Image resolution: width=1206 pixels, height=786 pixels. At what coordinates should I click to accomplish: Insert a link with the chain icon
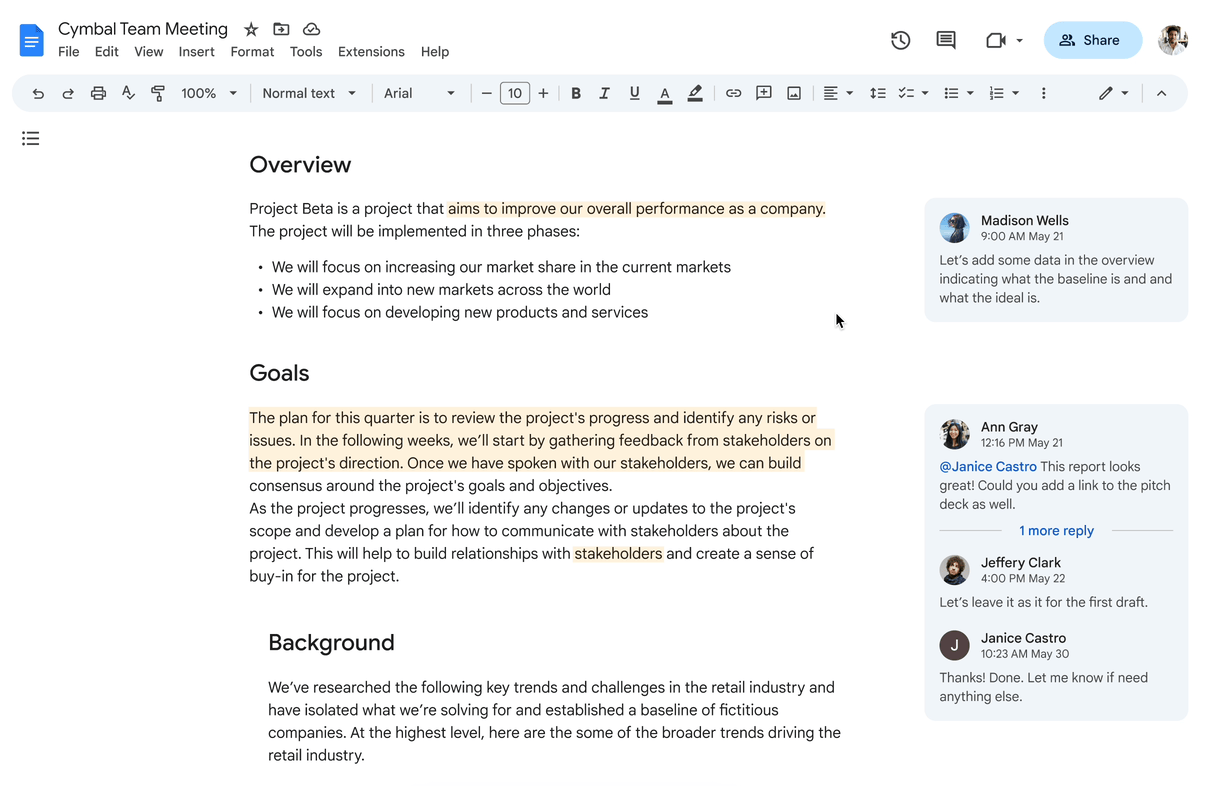click(733, 93)
